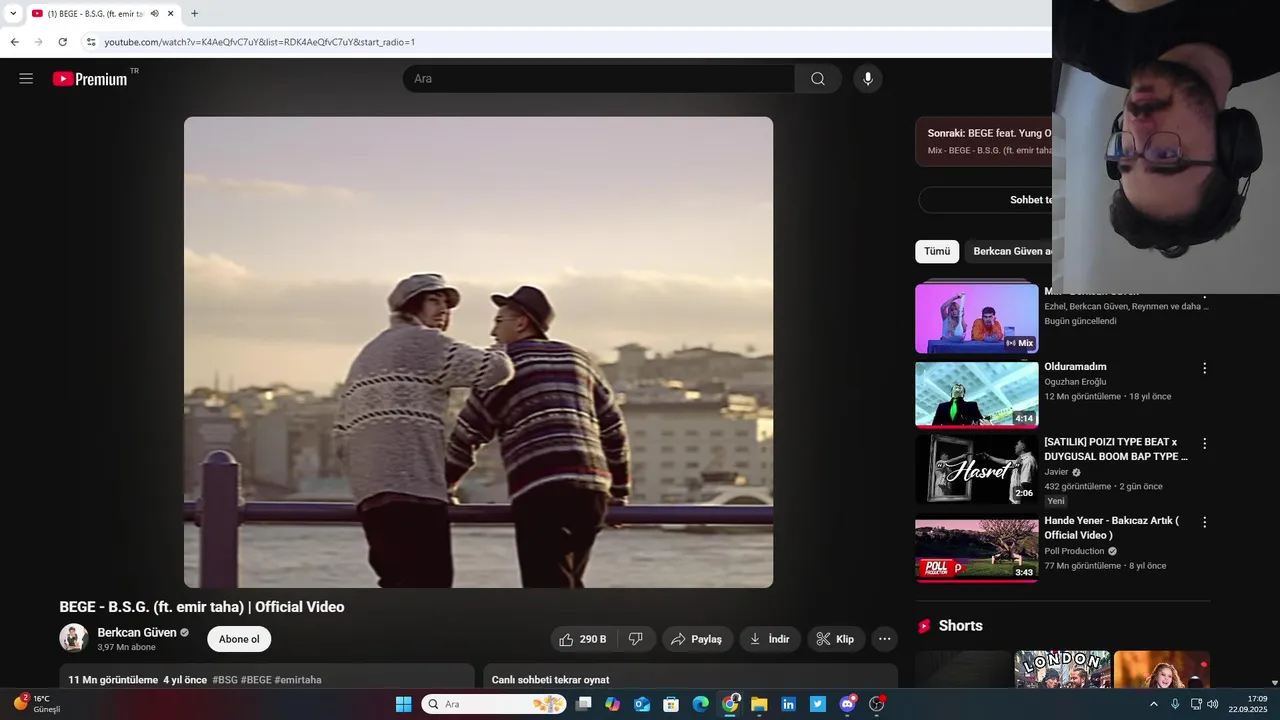The image size is (1280, 720).
Task: Play Olduramadım video thumbnail
Action: pos(977,394)
